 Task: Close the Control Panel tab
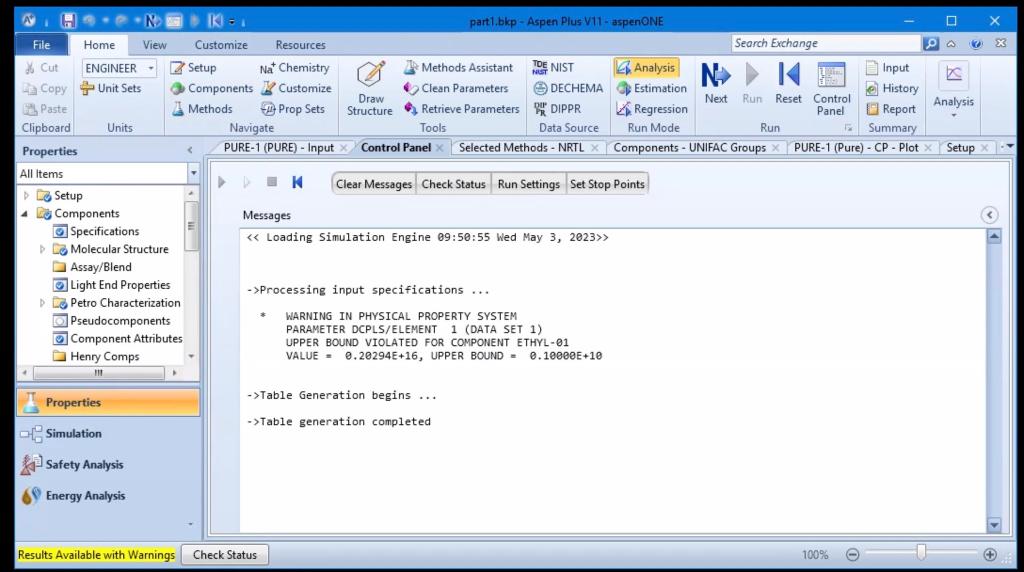point(440,148)
